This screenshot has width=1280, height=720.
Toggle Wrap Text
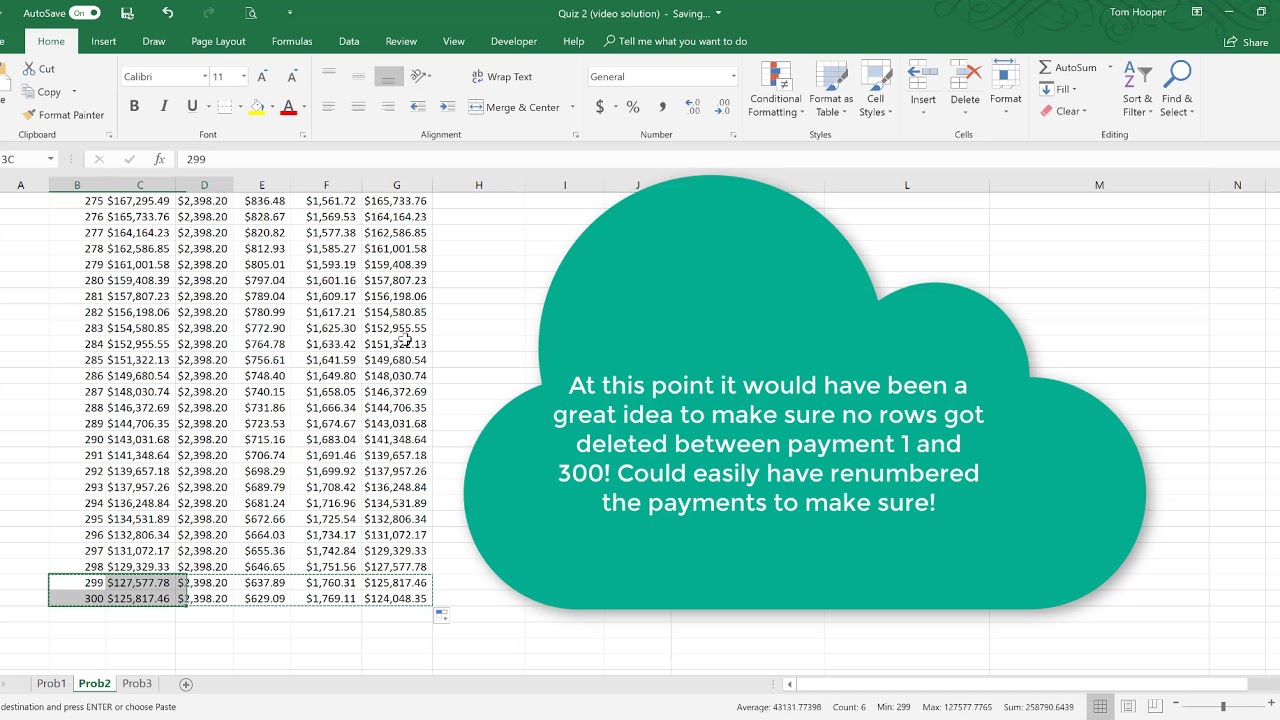click(x=501, y=77)
